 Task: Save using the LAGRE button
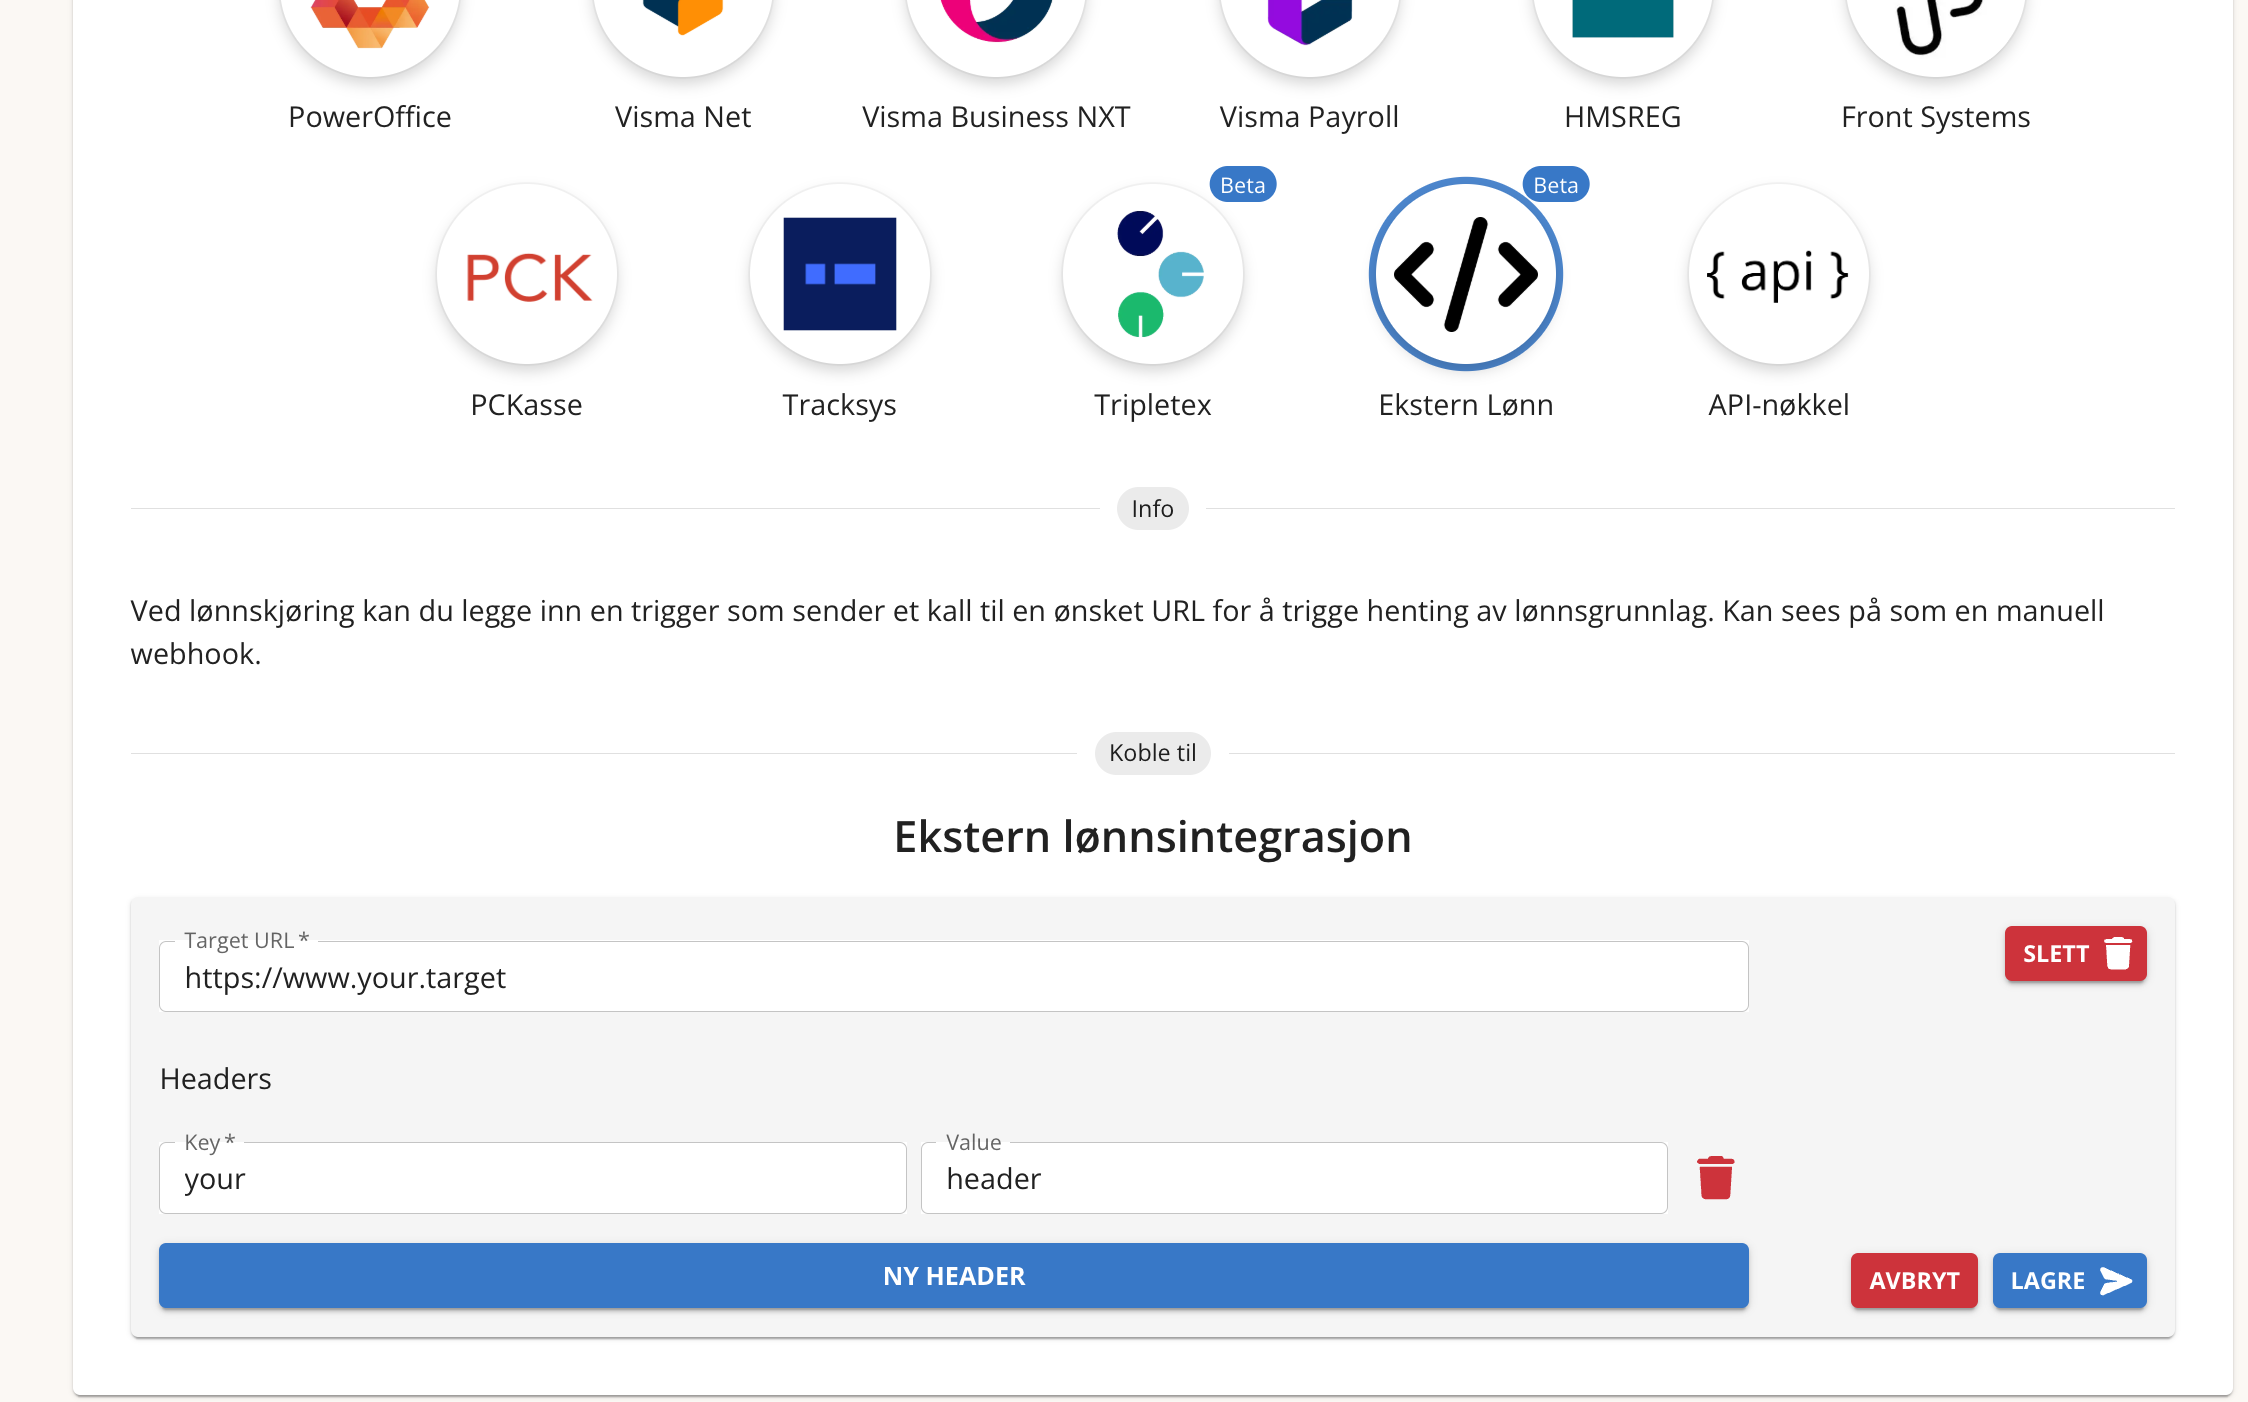pyautogui.click(x=2069, y=1281)
